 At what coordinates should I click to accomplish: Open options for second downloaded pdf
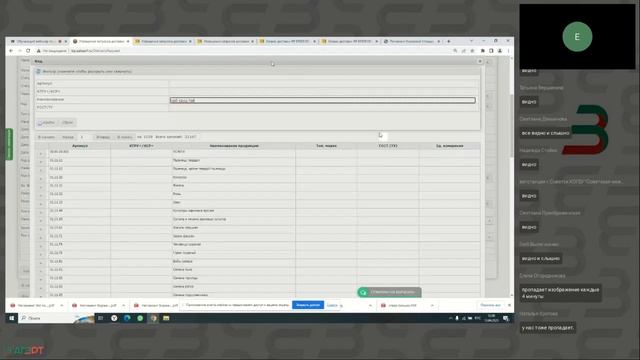point(123,305)
